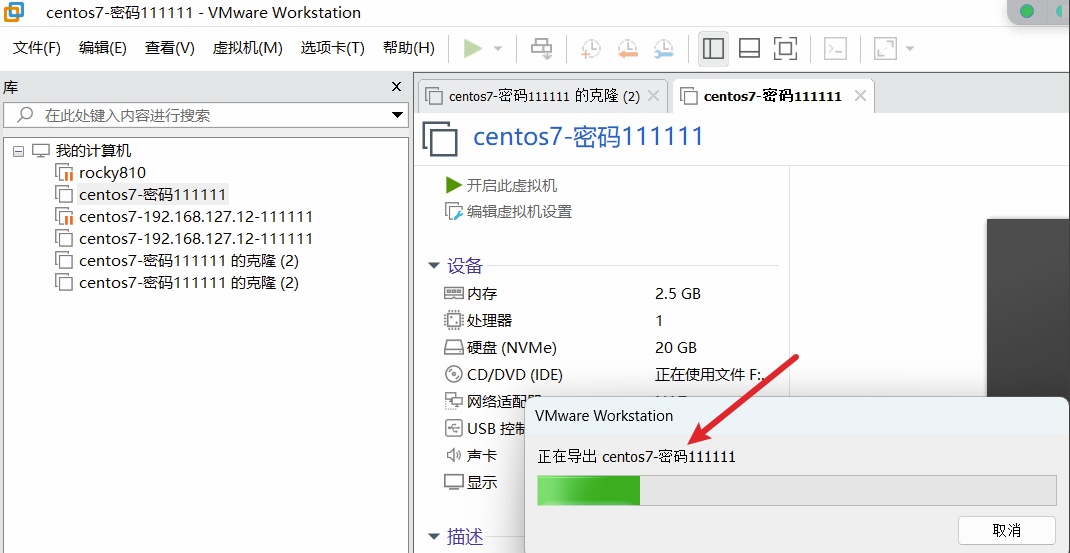The image size is (1070, 553).
Task: Click the processor count value 1
Action: click(x=659, y=321)
